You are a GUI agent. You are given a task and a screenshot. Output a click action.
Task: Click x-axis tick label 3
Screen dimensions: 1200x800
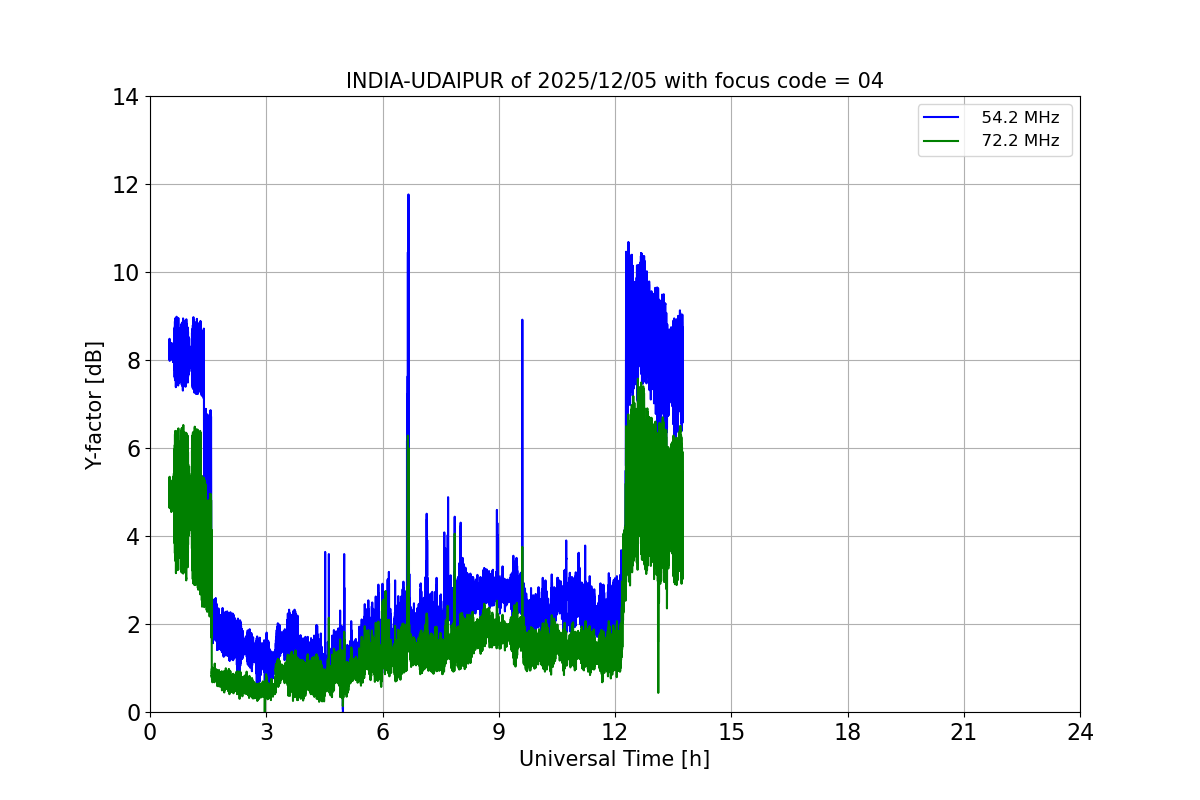[x=266, y=732]
